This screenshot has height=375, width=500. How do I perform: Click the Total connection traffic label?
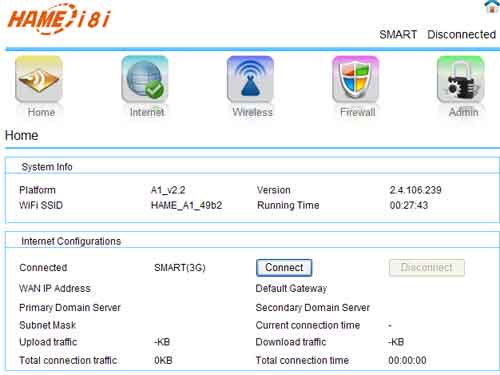[x=68, y=360]
